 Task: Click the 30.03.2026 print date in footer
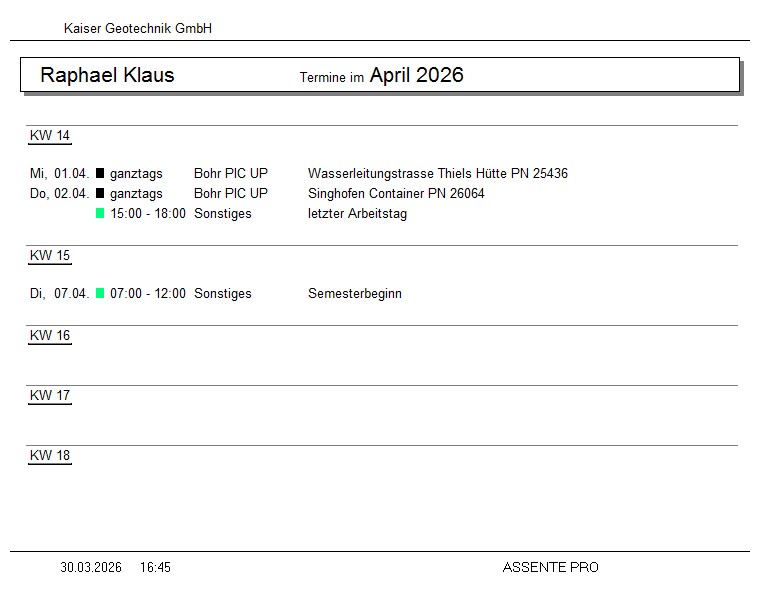pyautogui.click(x=91, y=568)
